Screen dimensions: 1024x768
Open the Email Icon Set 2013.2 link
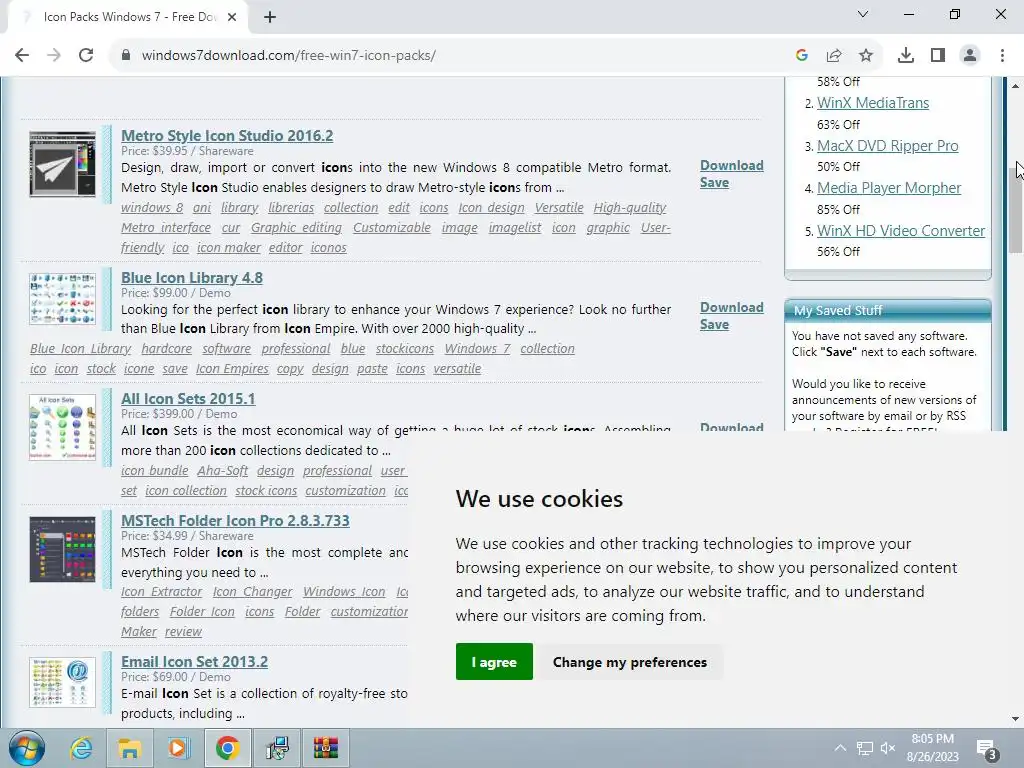pyautogui.click(x=195, y=662)
